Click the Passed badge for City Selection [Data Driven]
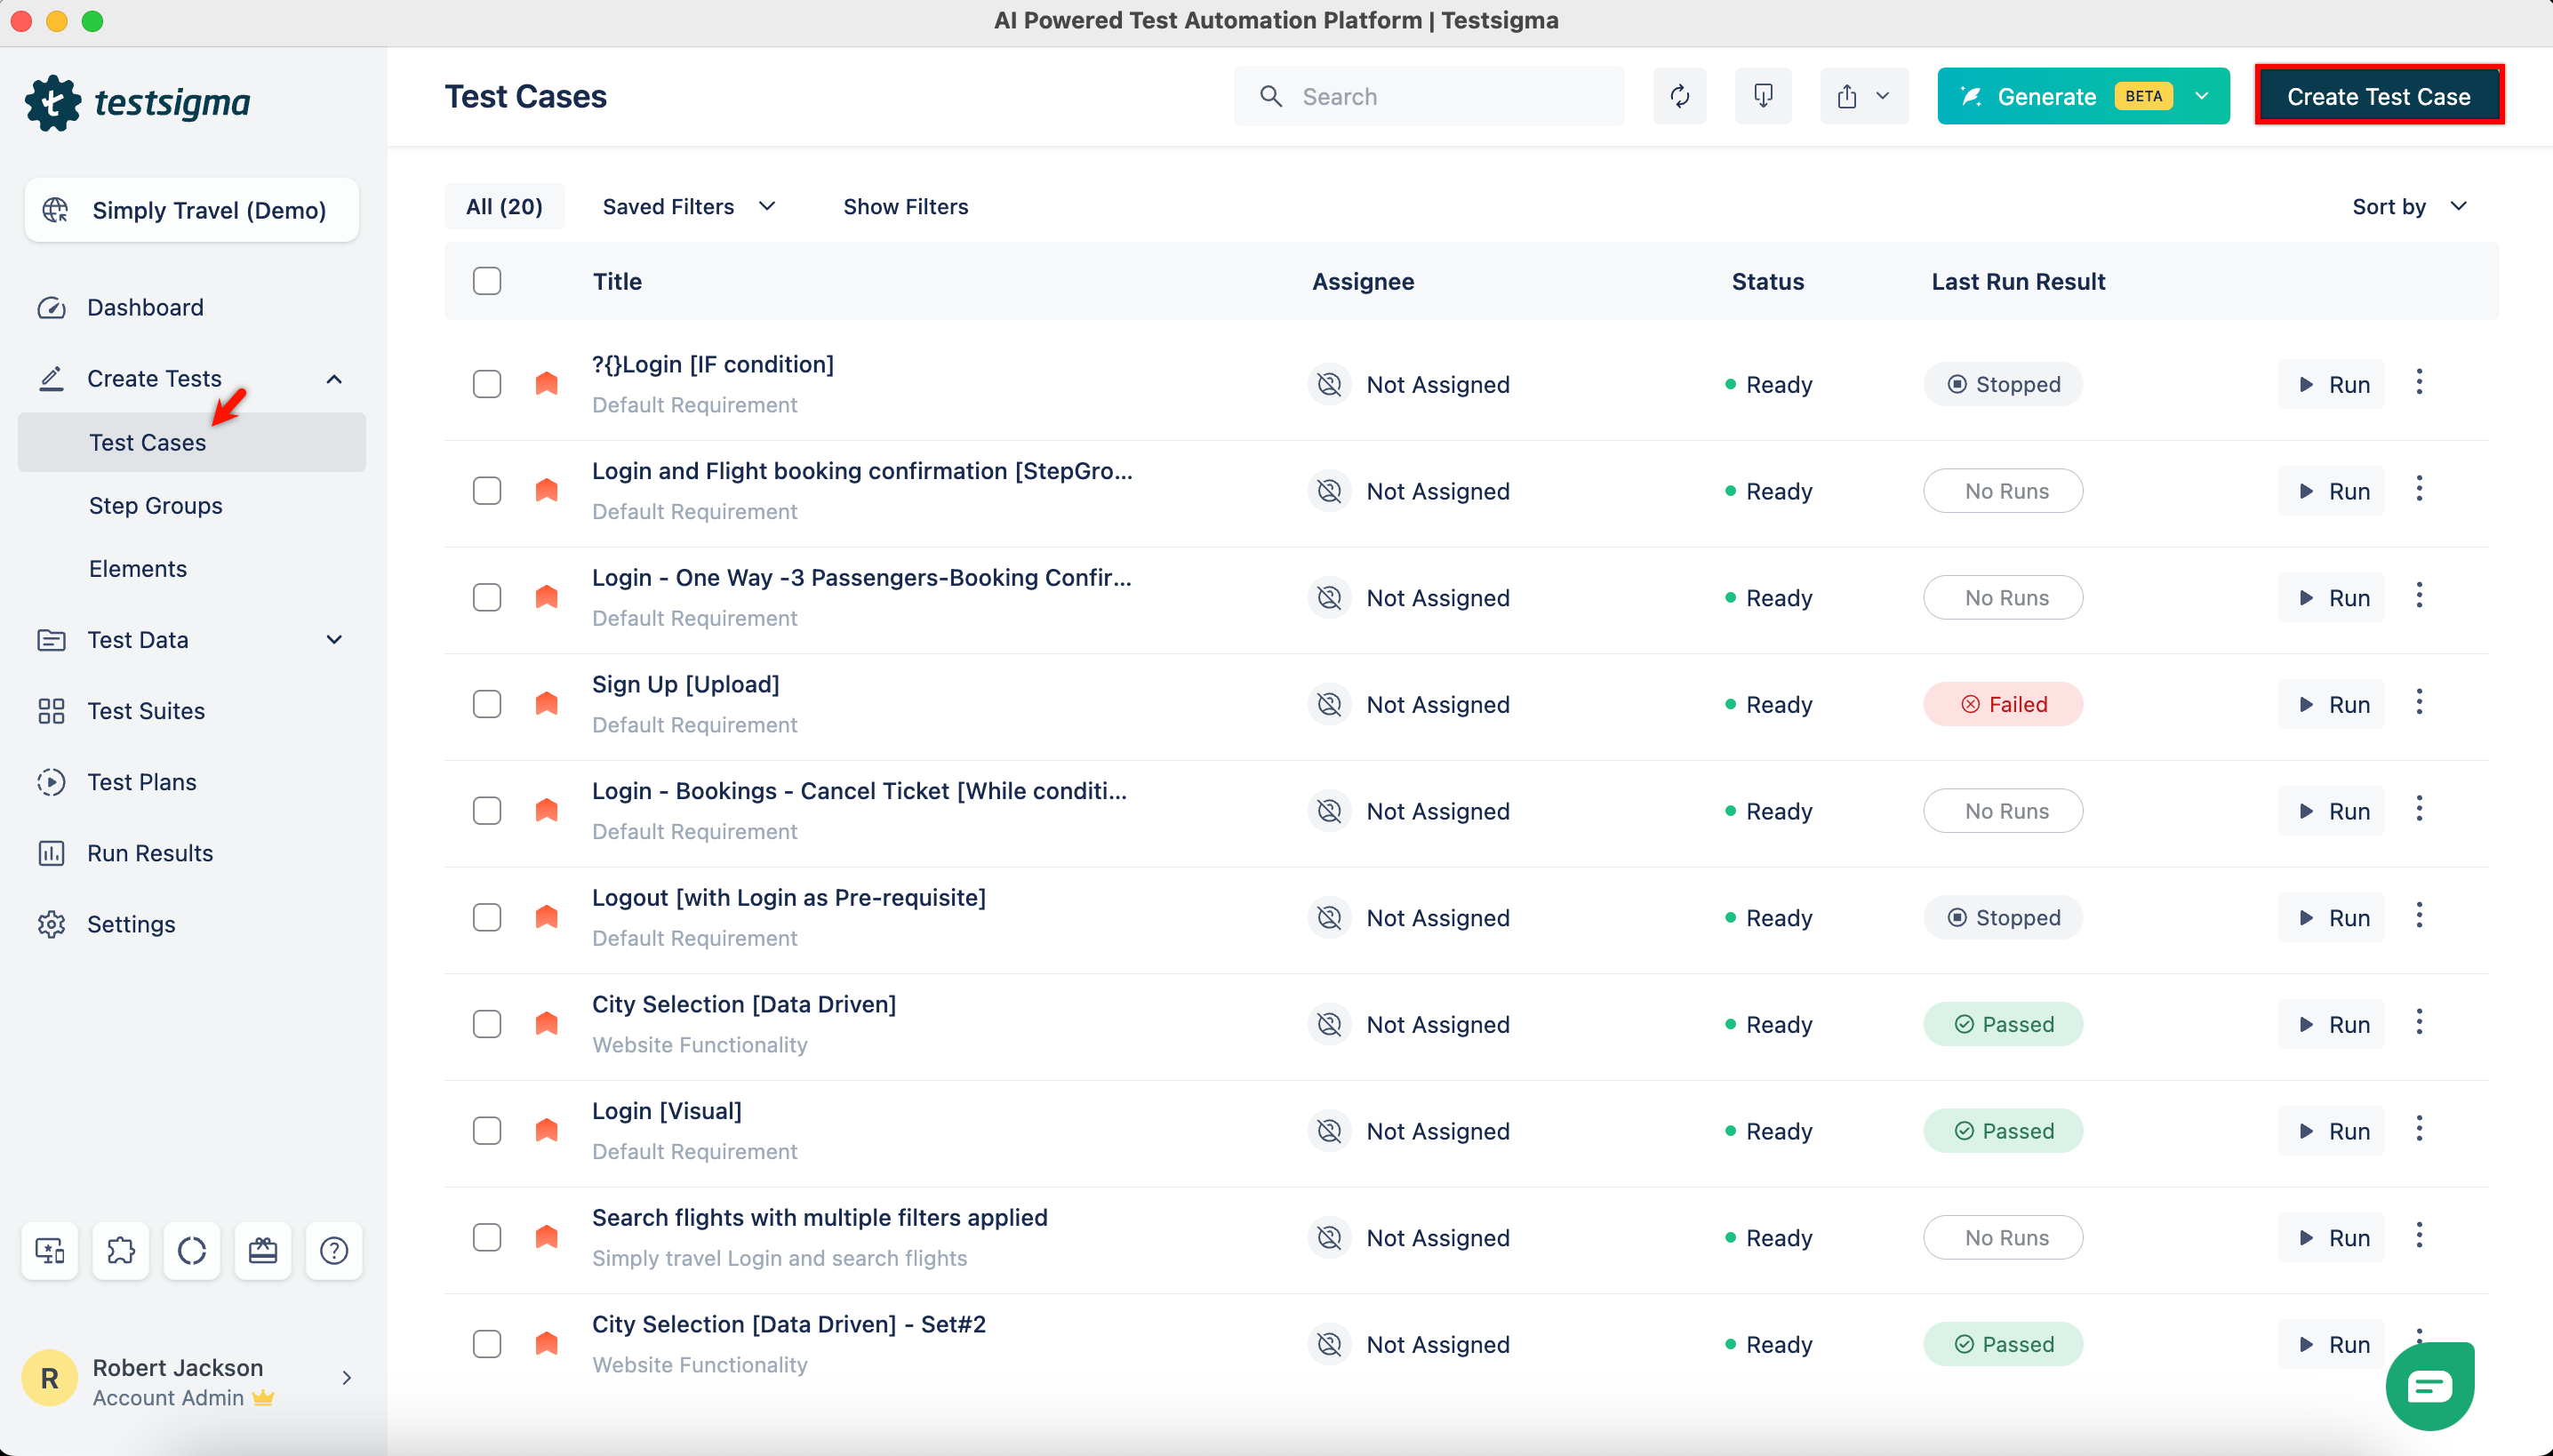This screenshot has height=1456, width=2553. pyautogui.click(x=2003, y=1024)
